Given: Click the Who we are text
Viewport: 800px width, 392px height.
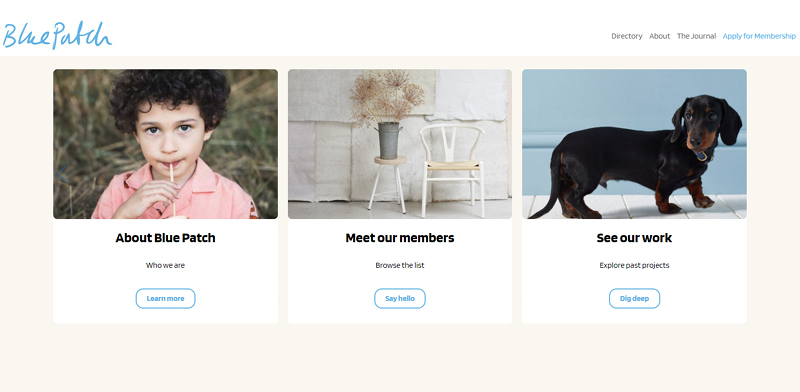Looking at the screenshot, I should click(x=165, y=265).
